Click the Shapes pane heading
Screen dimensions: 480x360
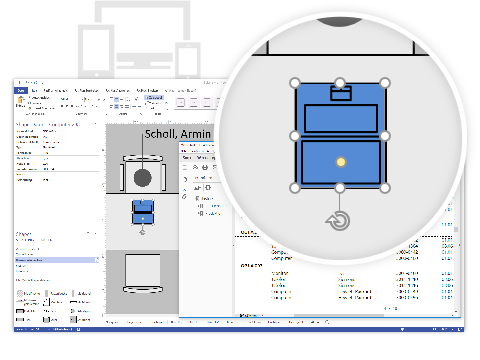[x=23, y=234]
